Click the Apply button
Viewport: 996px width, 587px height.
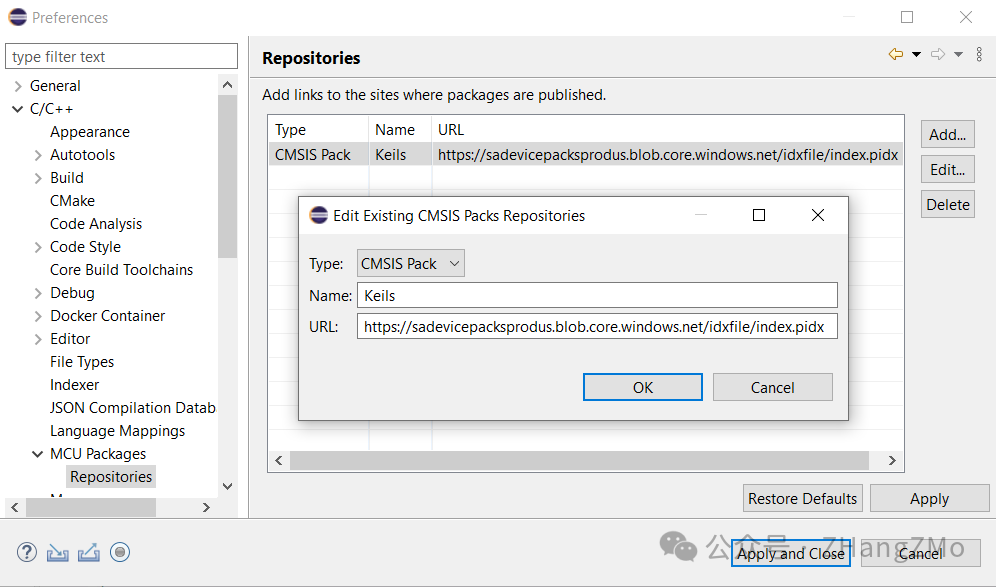pyautogui.click(x=929, y=499)
